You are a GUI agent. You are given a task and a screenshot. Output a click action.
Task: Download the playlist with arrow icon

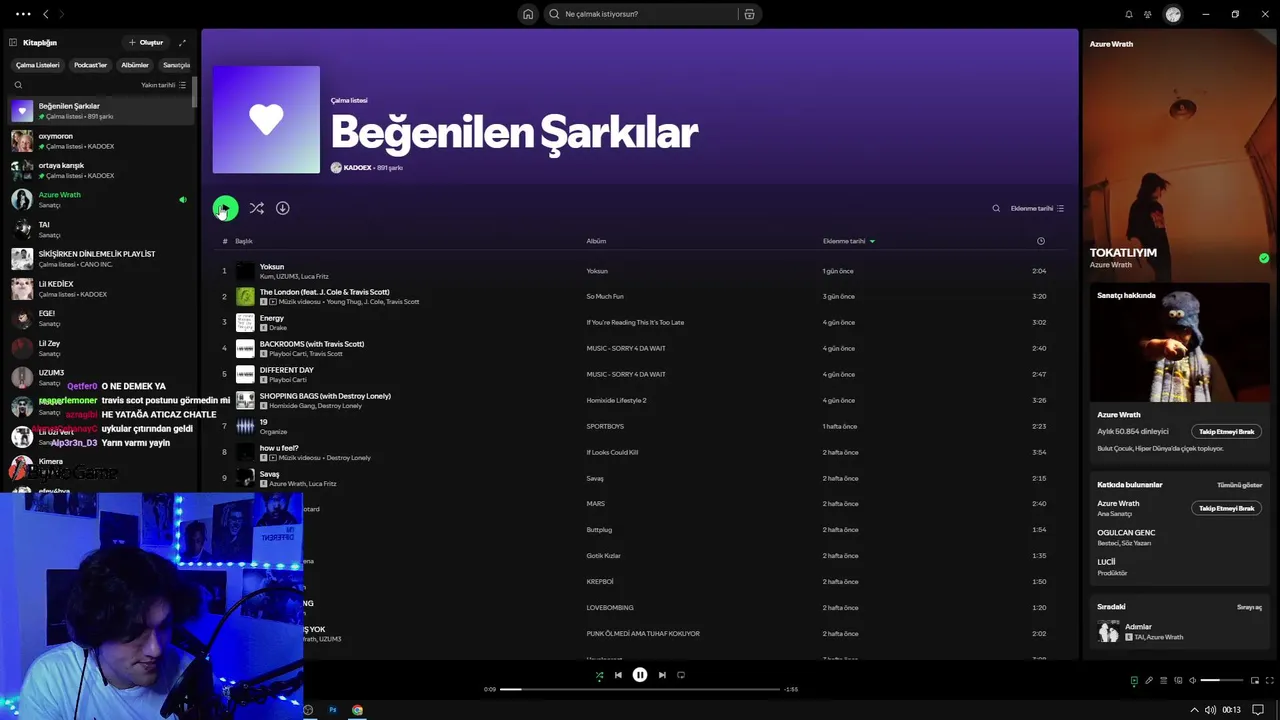(283, 208)
